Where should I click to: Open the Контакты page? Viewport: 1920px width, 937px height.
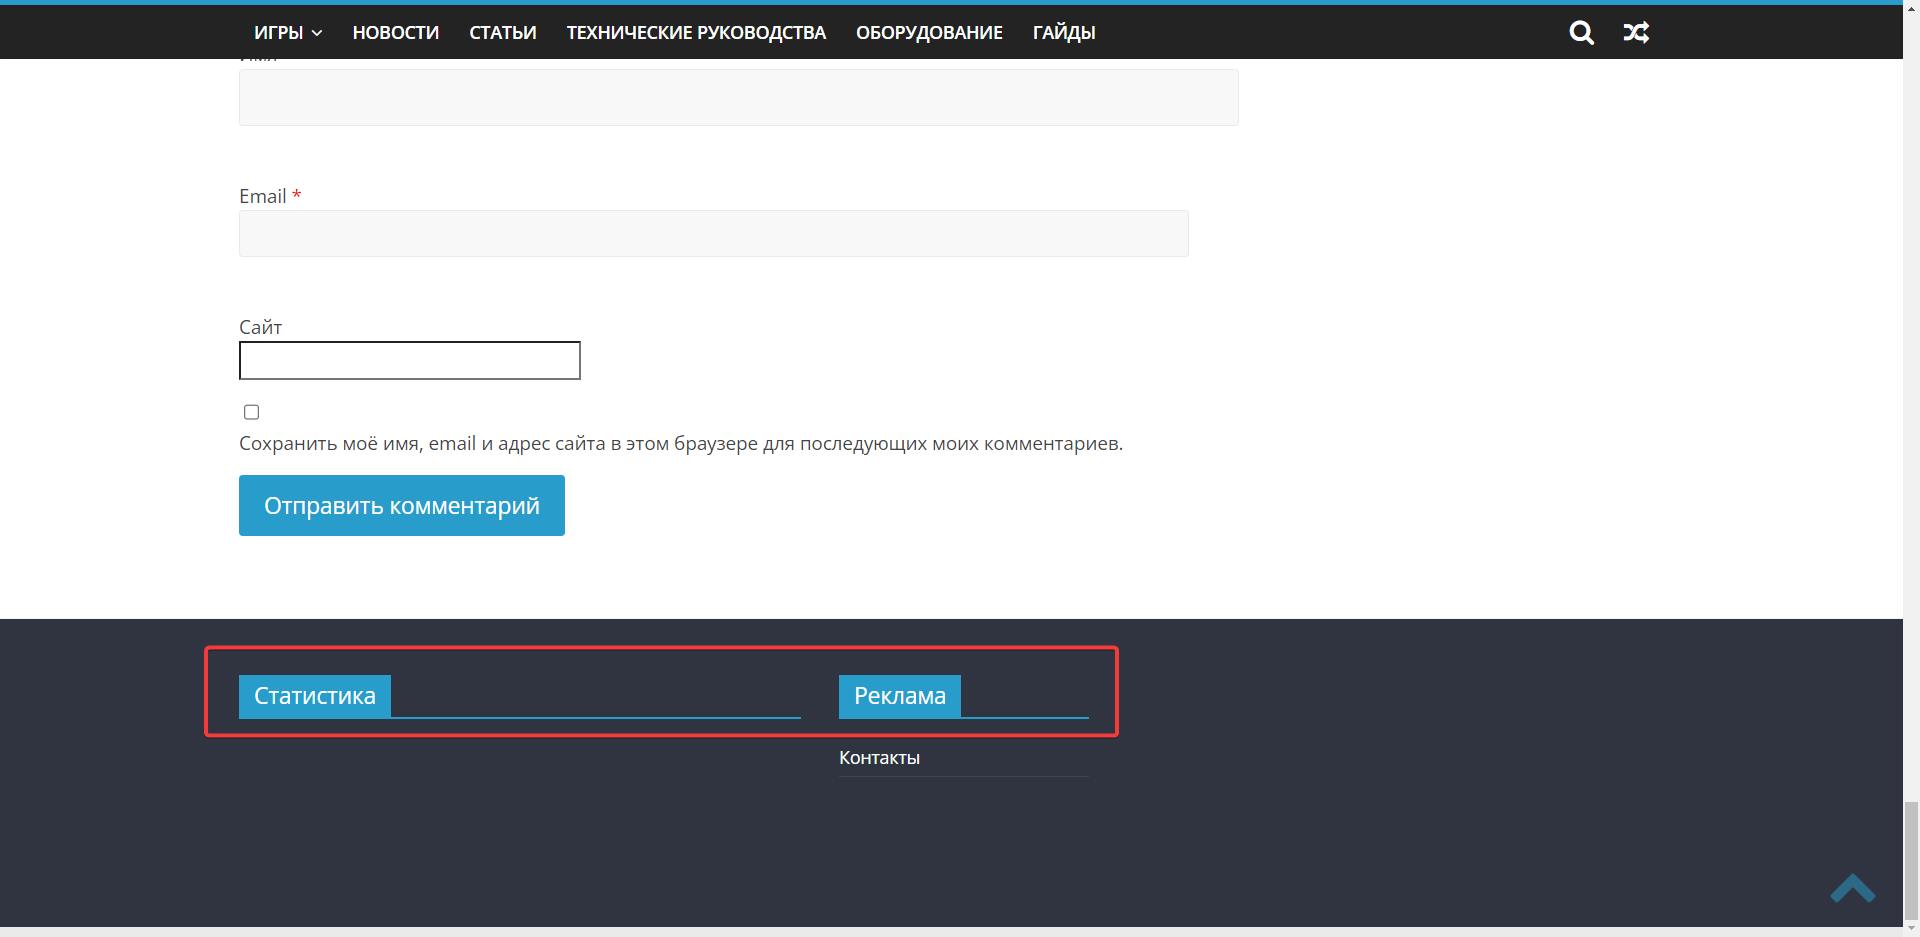click(879, 757)
